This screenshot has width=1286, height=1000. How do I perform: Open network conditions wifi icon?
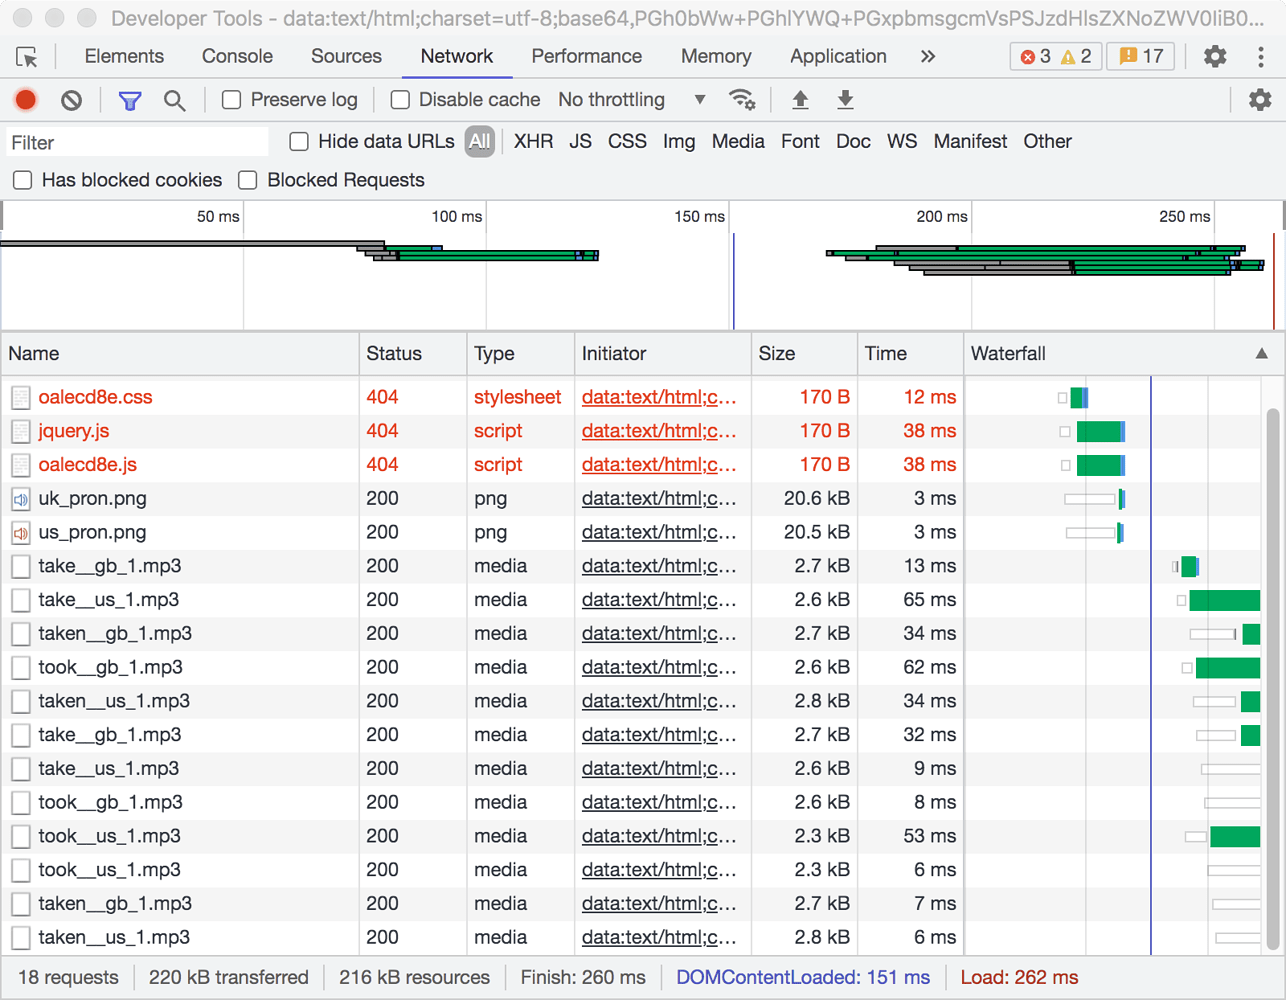coord(742,100)
